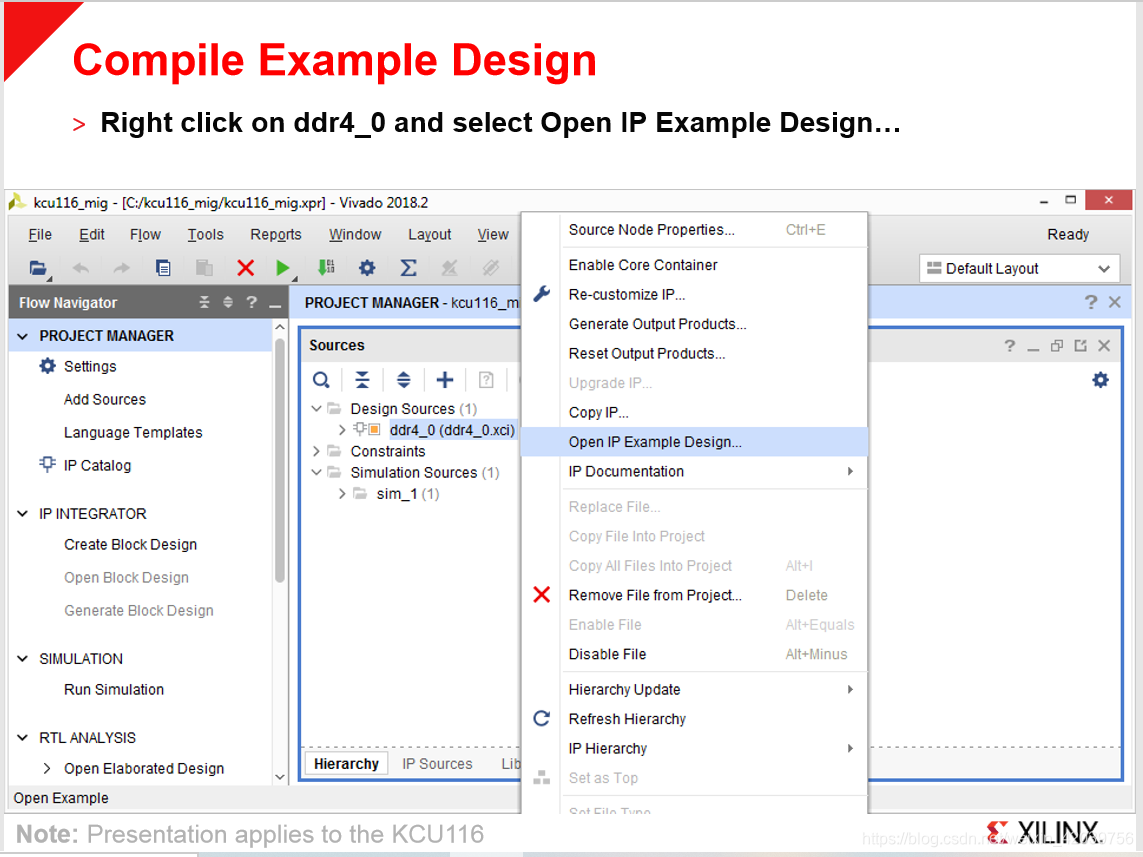Click the Copy toolbar icon
This screenshot has width=1143, height=857.
click(163, 268)
